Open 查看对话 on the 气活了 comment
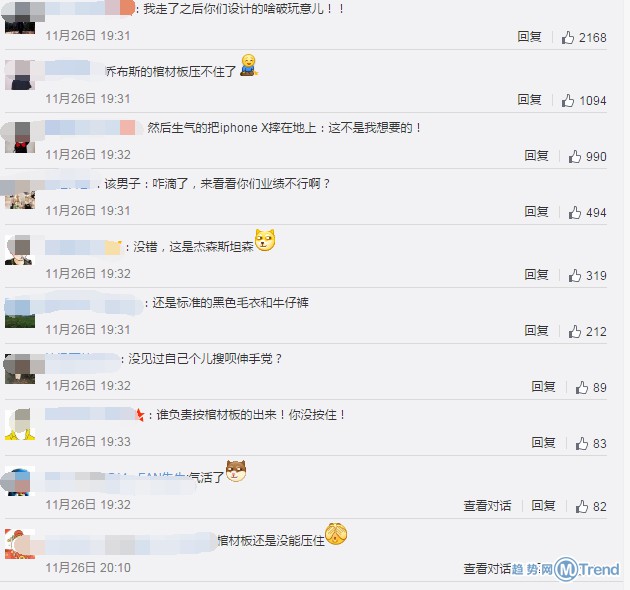 (487, 506)
